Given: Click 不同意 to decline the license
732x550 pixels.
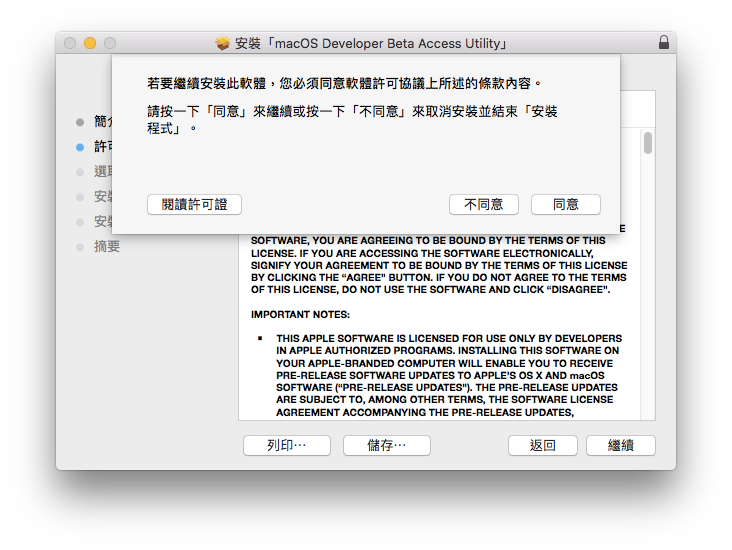Looking at the screenshot, I should coord(484,204).
